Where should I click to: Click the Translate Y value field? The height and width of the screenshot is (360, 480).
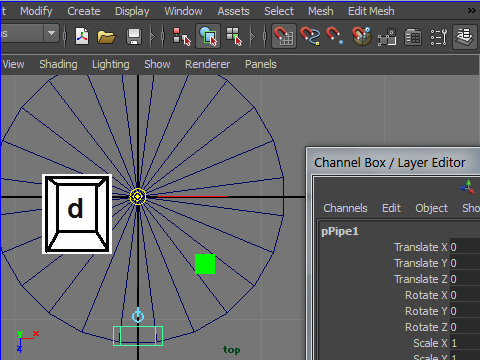pos(465,263)
